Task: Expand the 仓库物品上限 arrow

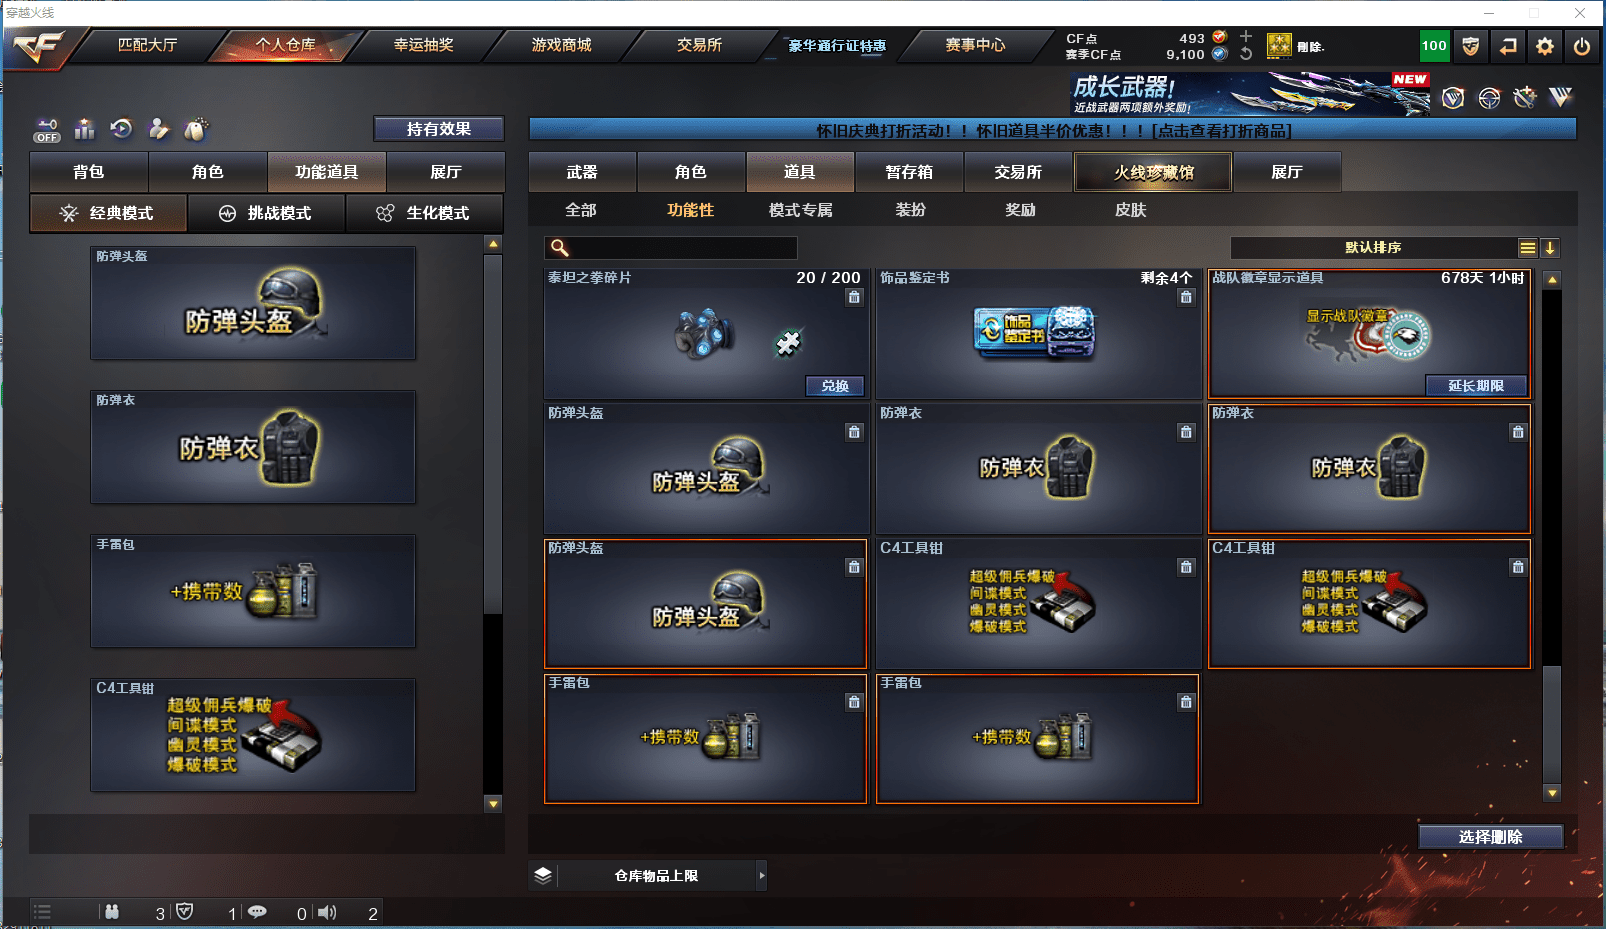Action: point(762,875)
